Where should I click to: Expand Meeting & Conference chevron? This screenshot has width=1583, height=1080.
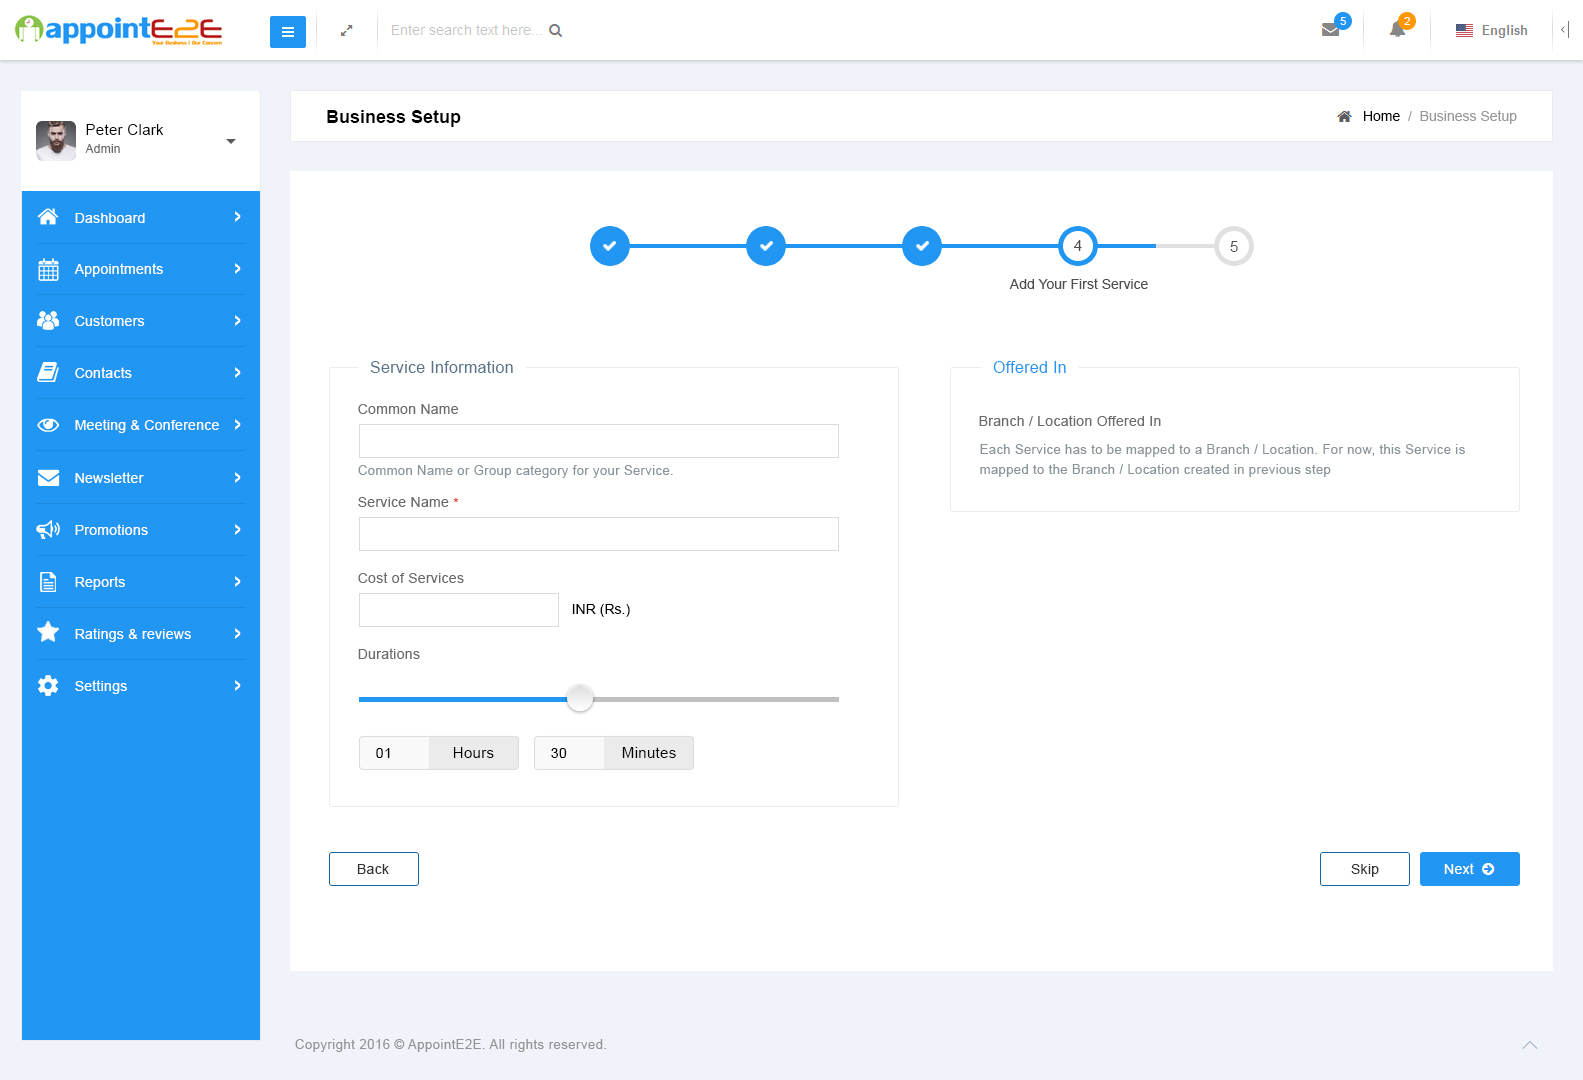click(237, 425)
